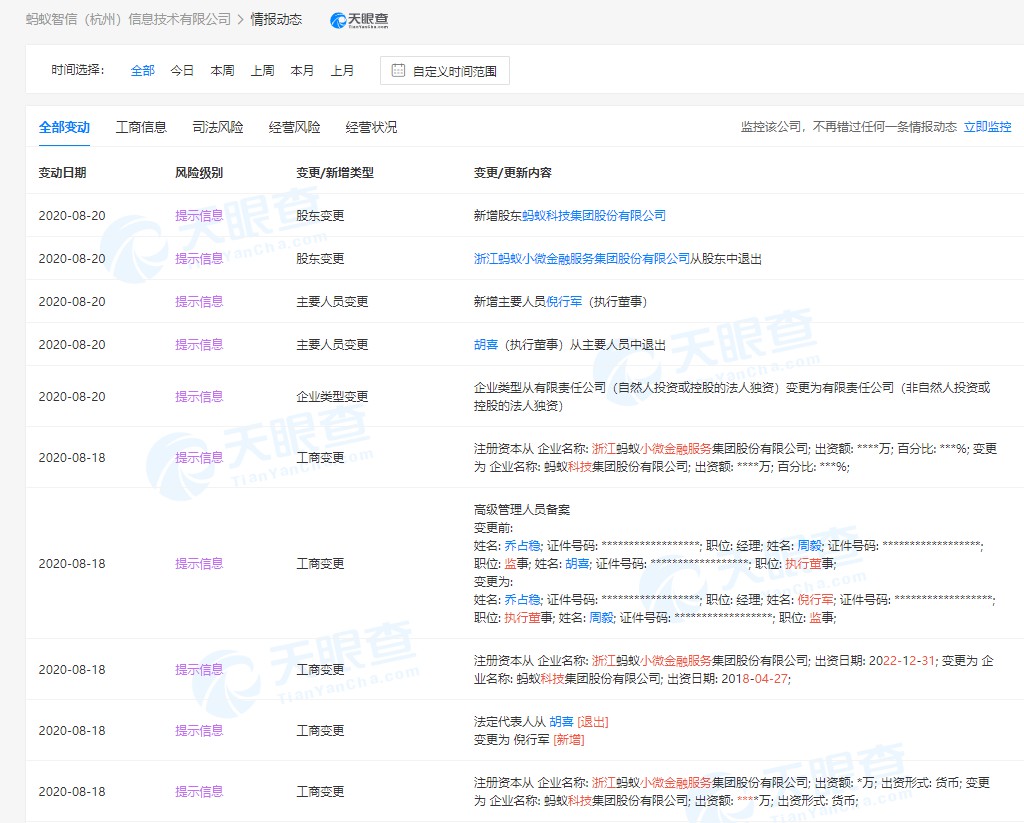Click the 企业类型变更 type cell
1024x823 pixels.
click(332, 396)
